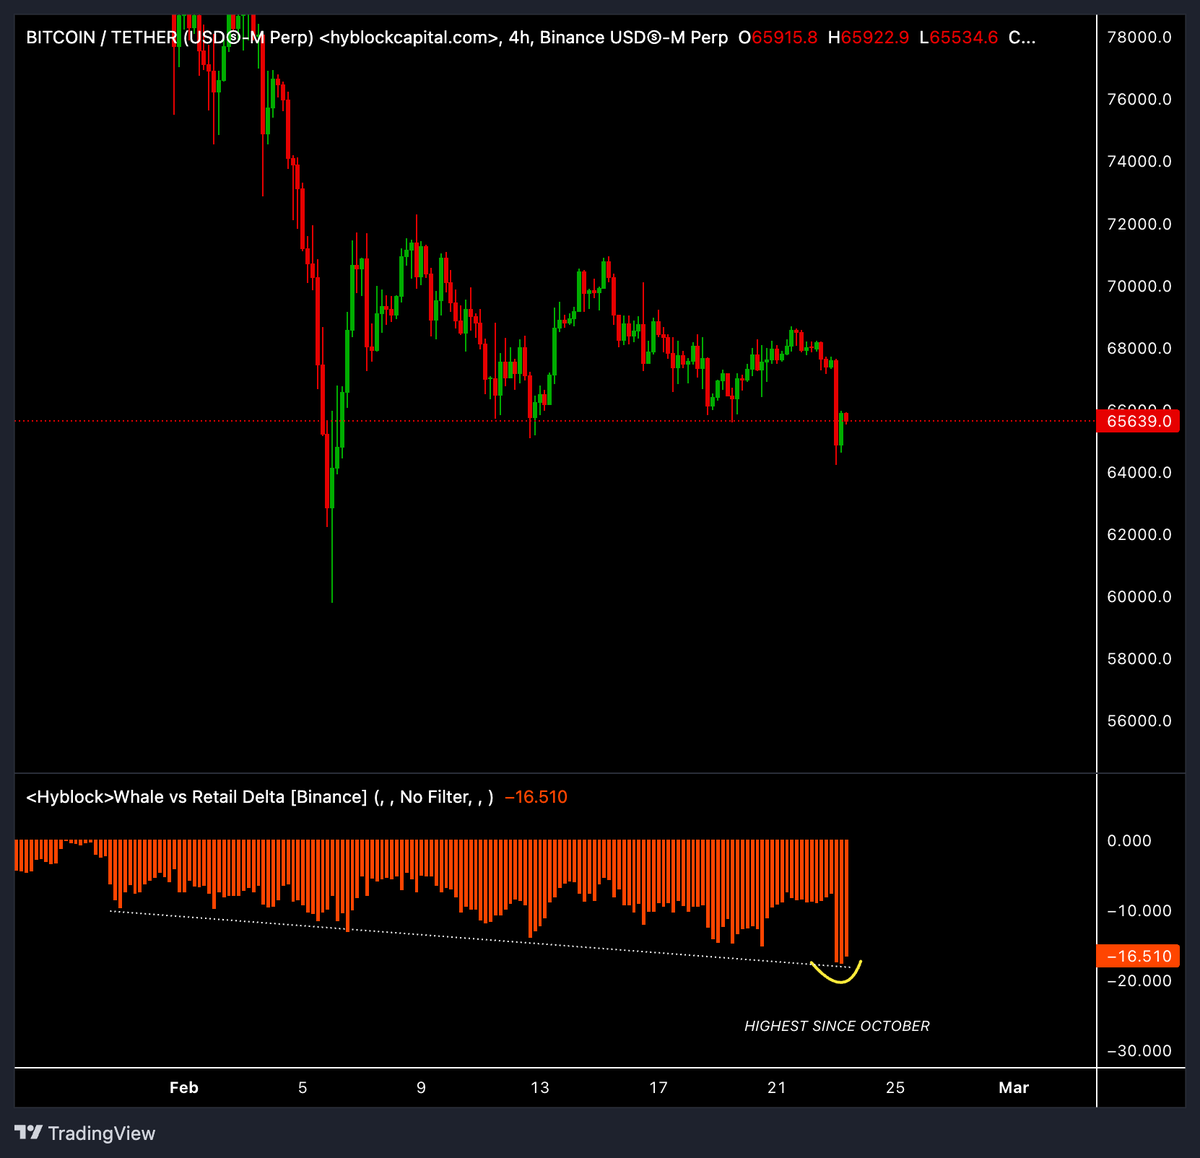Click the 17 date label on time axis

(x=658, y=1087)
